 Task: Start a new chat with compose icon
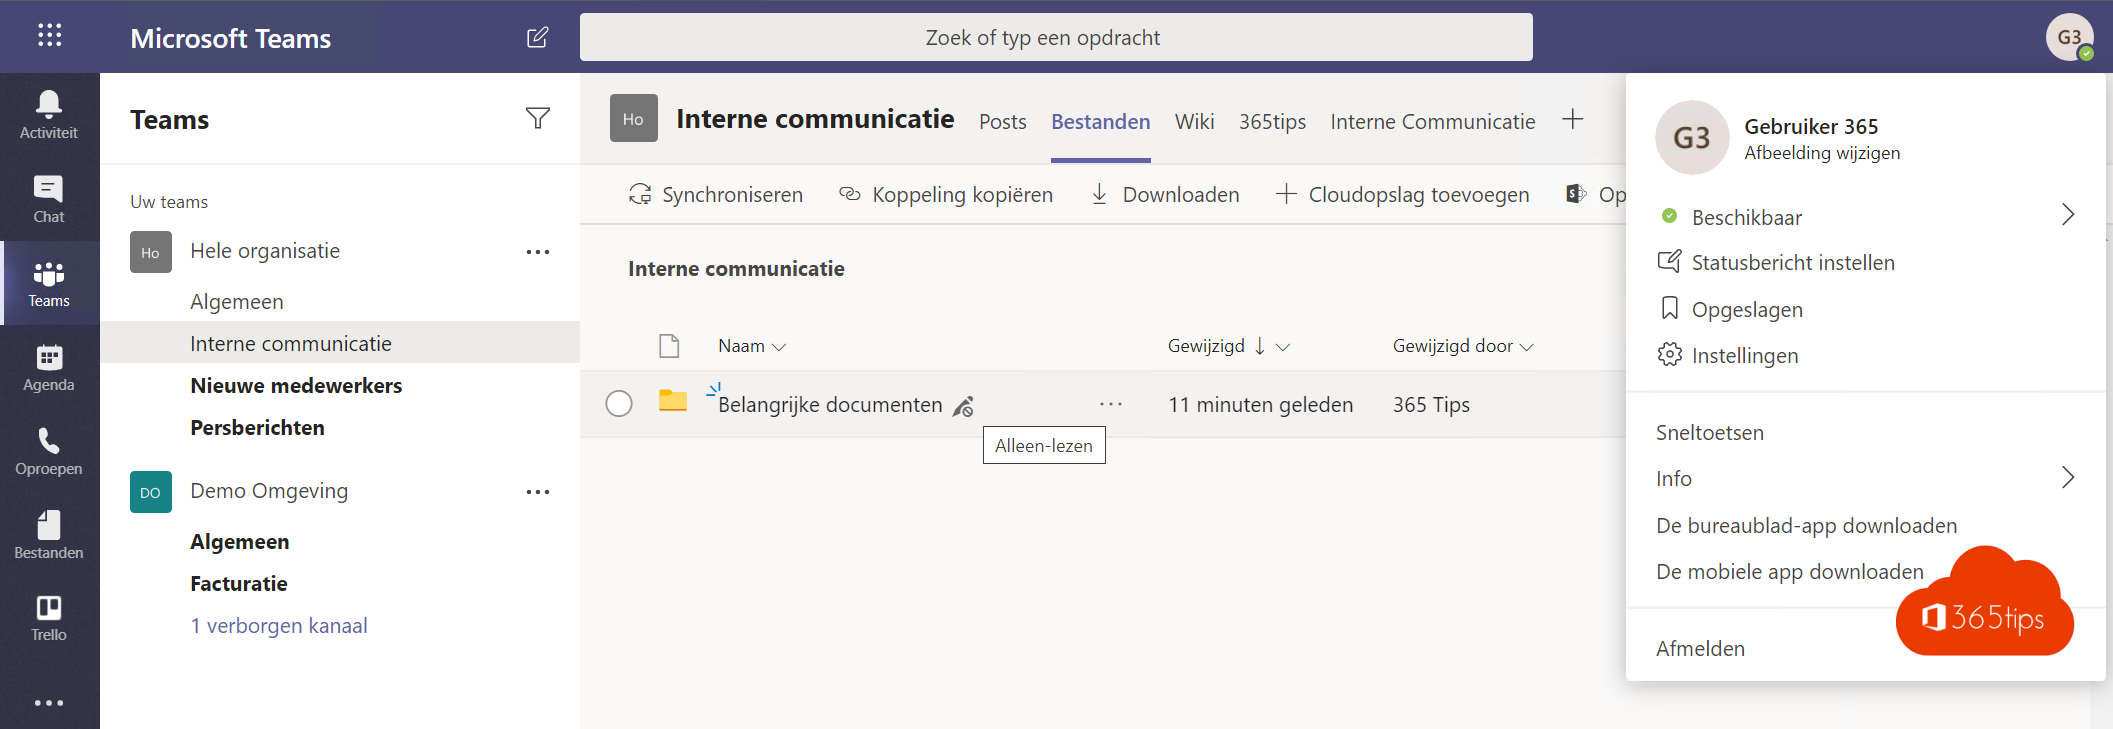point(537,37)
